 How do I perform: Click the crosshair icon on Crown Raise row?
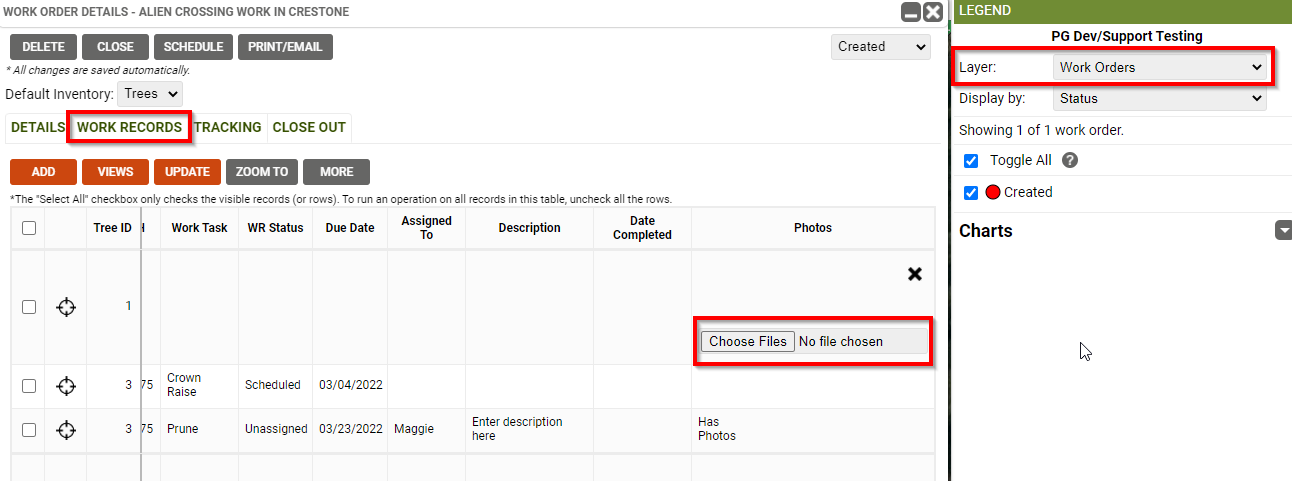[66, 385]
